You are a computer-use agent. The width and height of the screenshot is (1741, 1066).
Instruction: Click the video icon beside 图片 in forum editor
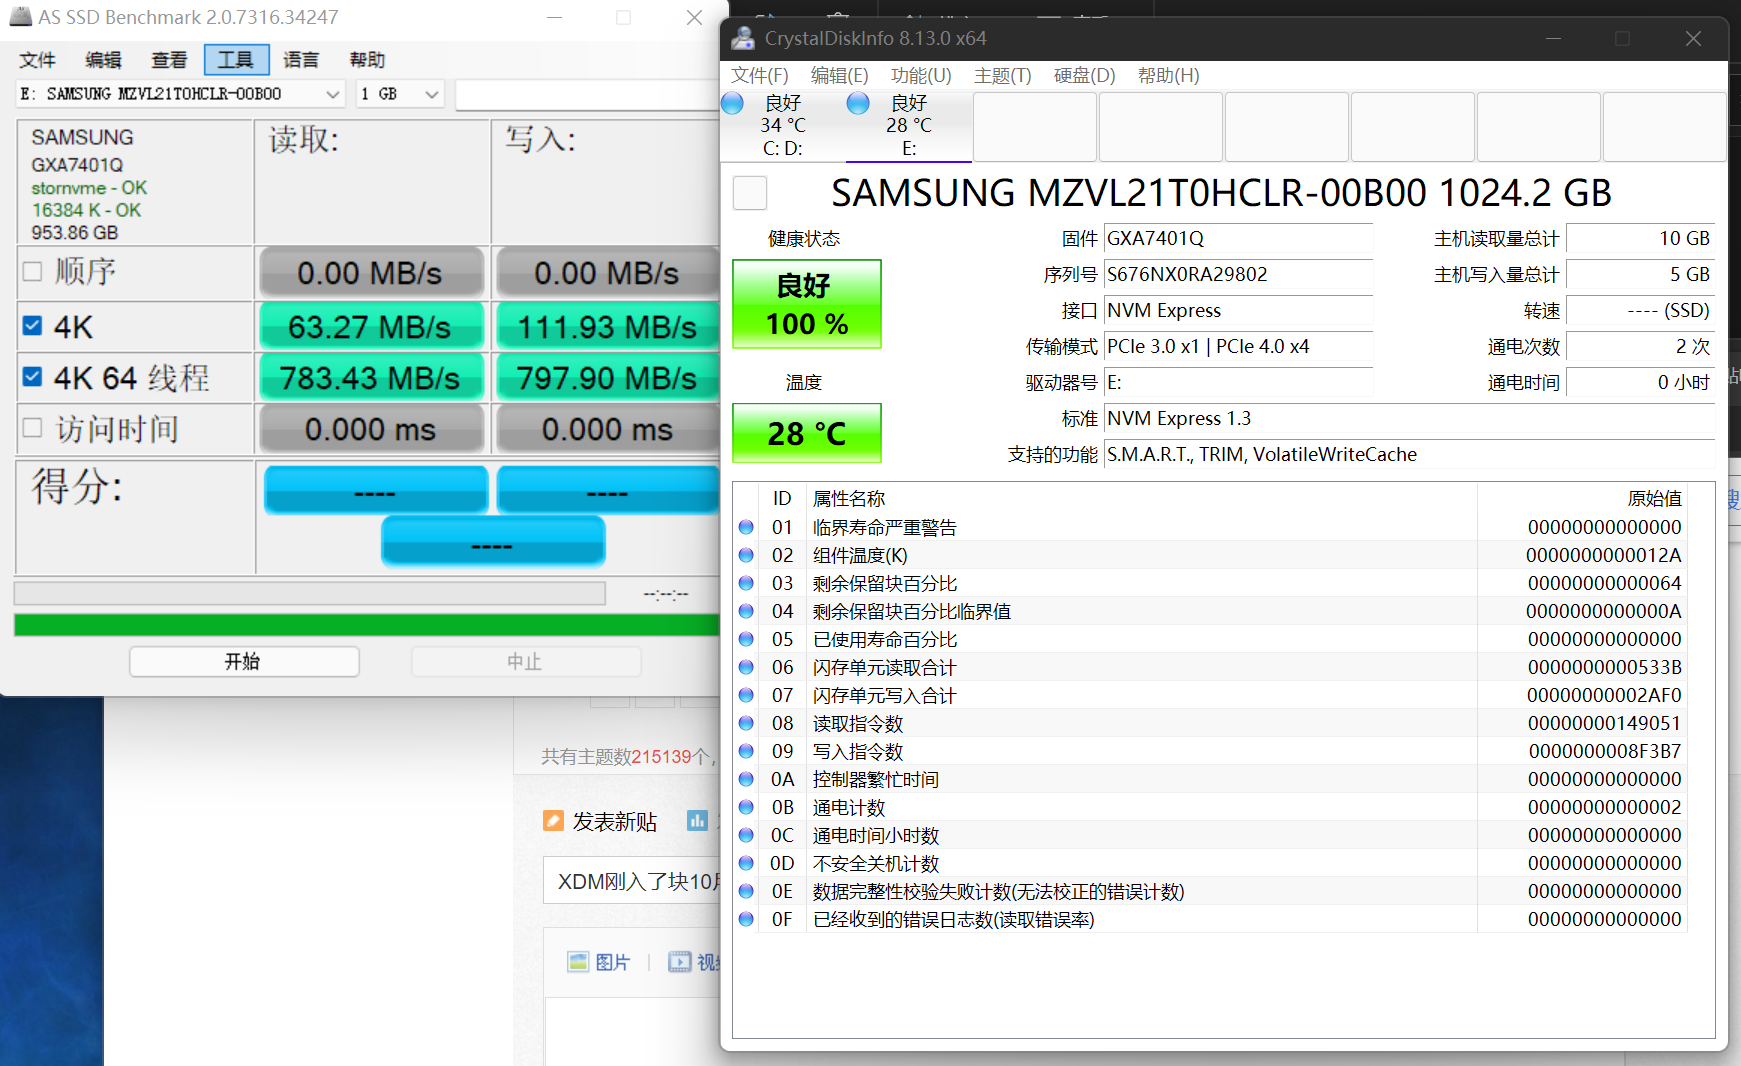click(x=680, y=962)
